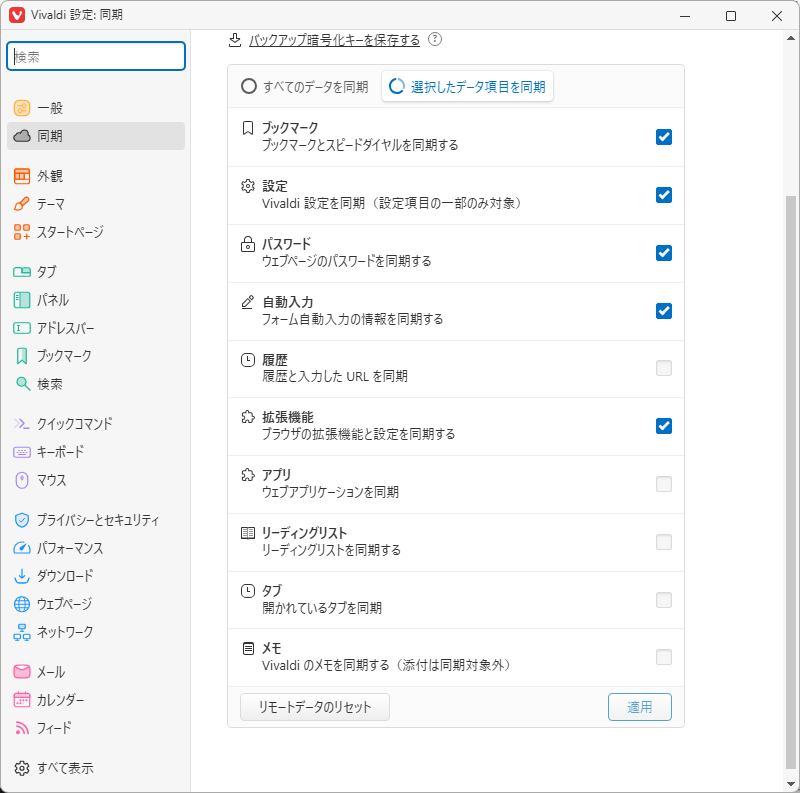800x793 pixels.
Task: Open フィード settings icon
Action: point(21,728)
